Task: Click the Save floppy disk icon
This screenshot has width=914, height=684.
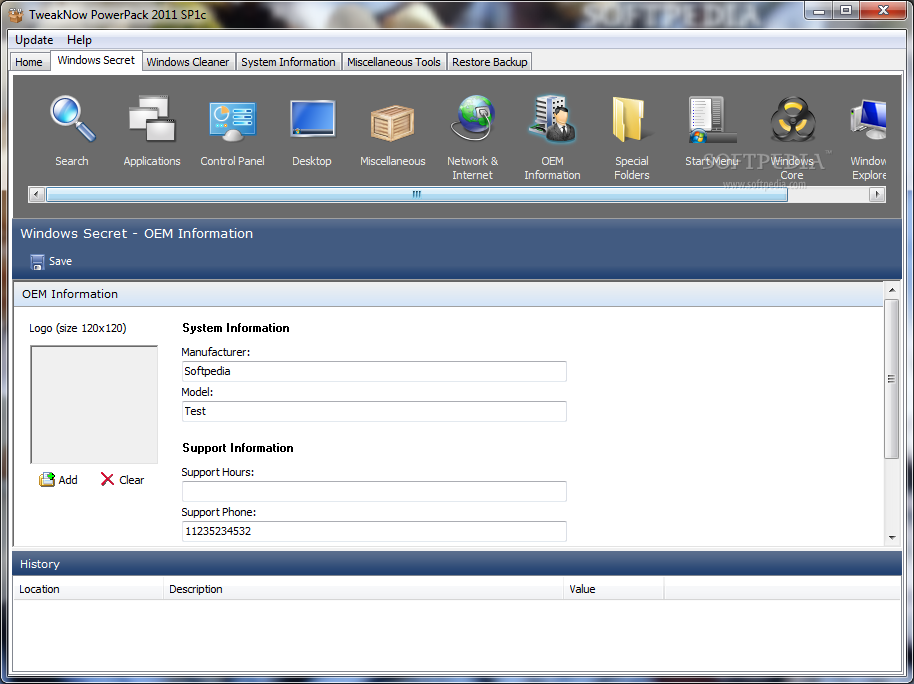Action: tap(37, 262)
